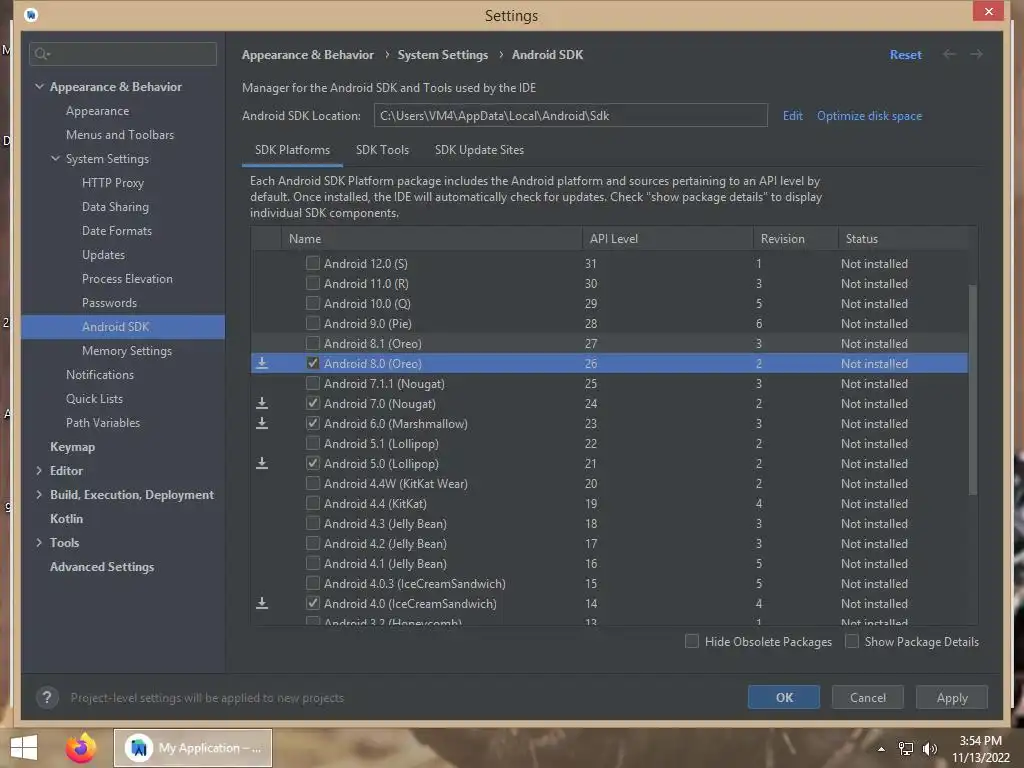
Task: Click the Reset link
Action: pyautogui.click(x=905, y=55)
